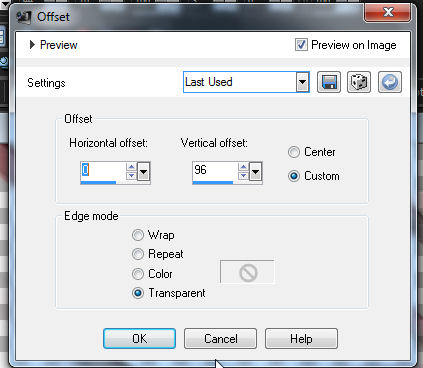Viewport: 423px width, 368px height.
Task: Save the preset with the floppy disk icon
Action: [329, 82]
